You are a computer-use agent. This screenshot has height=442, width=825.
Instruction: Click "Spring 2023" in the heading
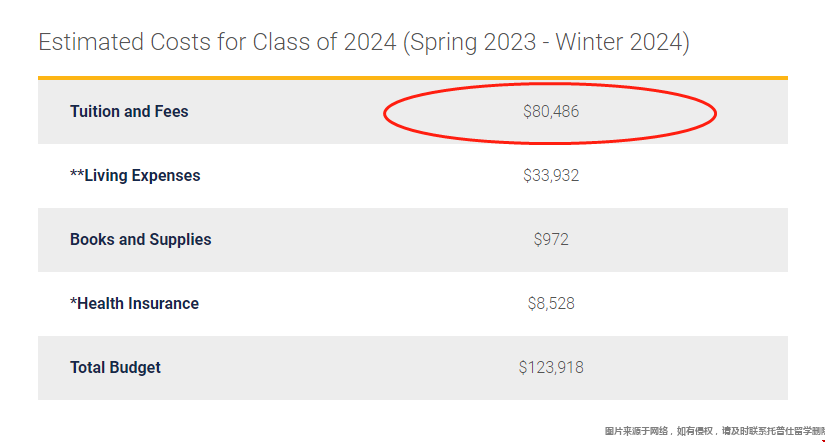tap(472, 43)
